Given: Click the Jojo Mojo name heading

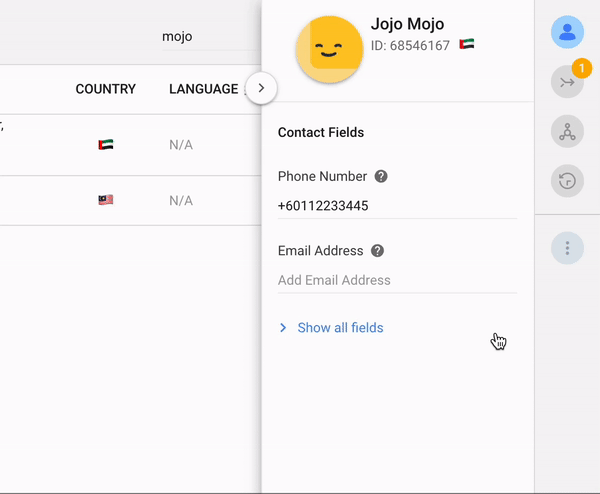Looking at the screenshot, I should tap(407, 24).
